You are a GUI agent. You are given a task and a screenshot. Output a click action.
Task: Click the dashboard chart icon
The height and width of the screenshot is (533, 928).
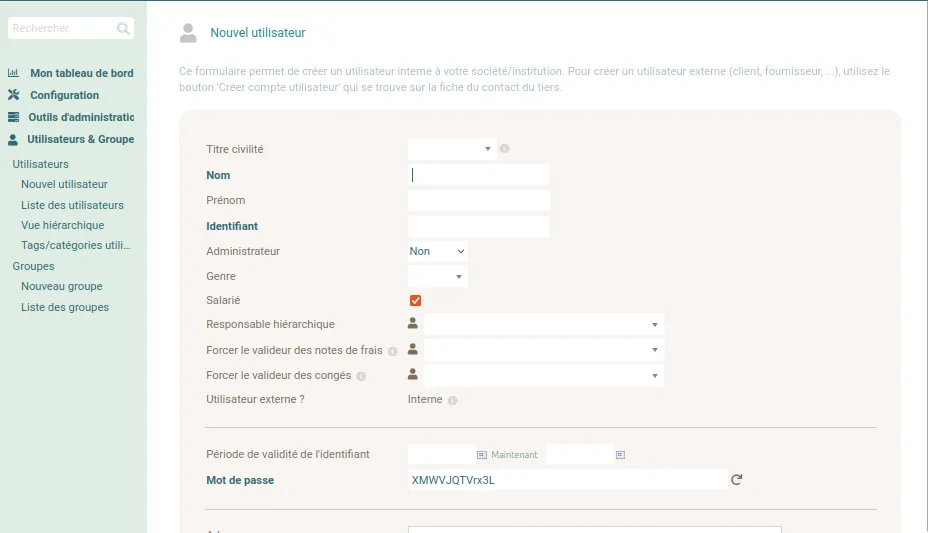13,73
